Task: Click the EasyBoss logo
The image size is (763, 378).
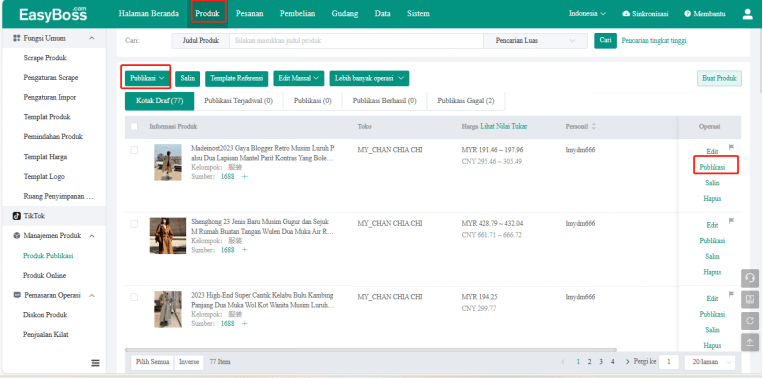Action: [53, 14]
